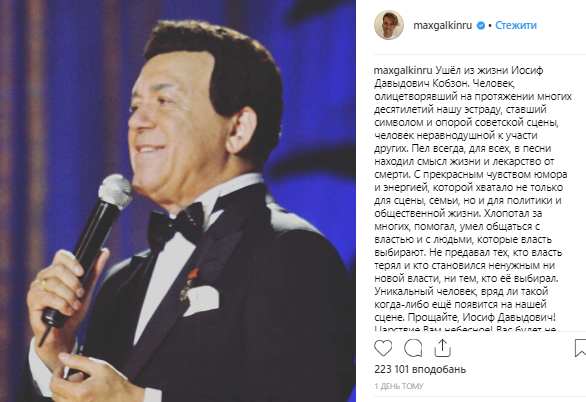The image size is (586, 402).
Task: Click the black bow tie in the photo
Action: (176, 225)
